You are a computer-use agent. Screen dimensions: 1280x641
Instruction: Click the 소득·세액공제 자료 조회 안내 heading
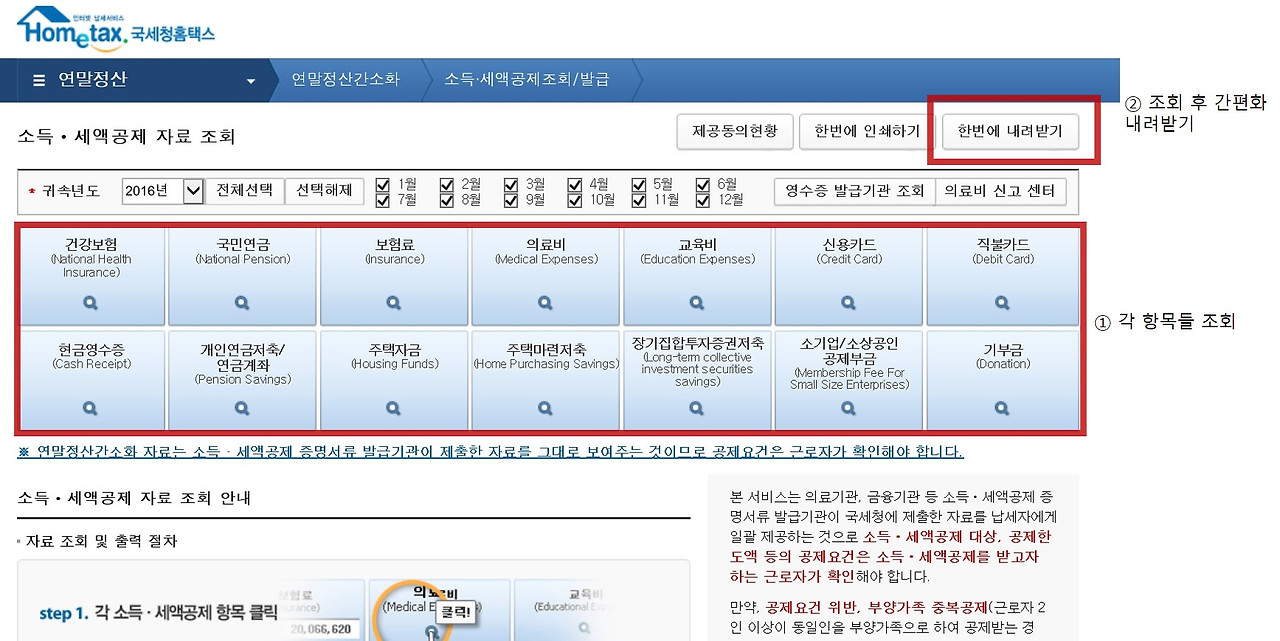tap(134, 498)
